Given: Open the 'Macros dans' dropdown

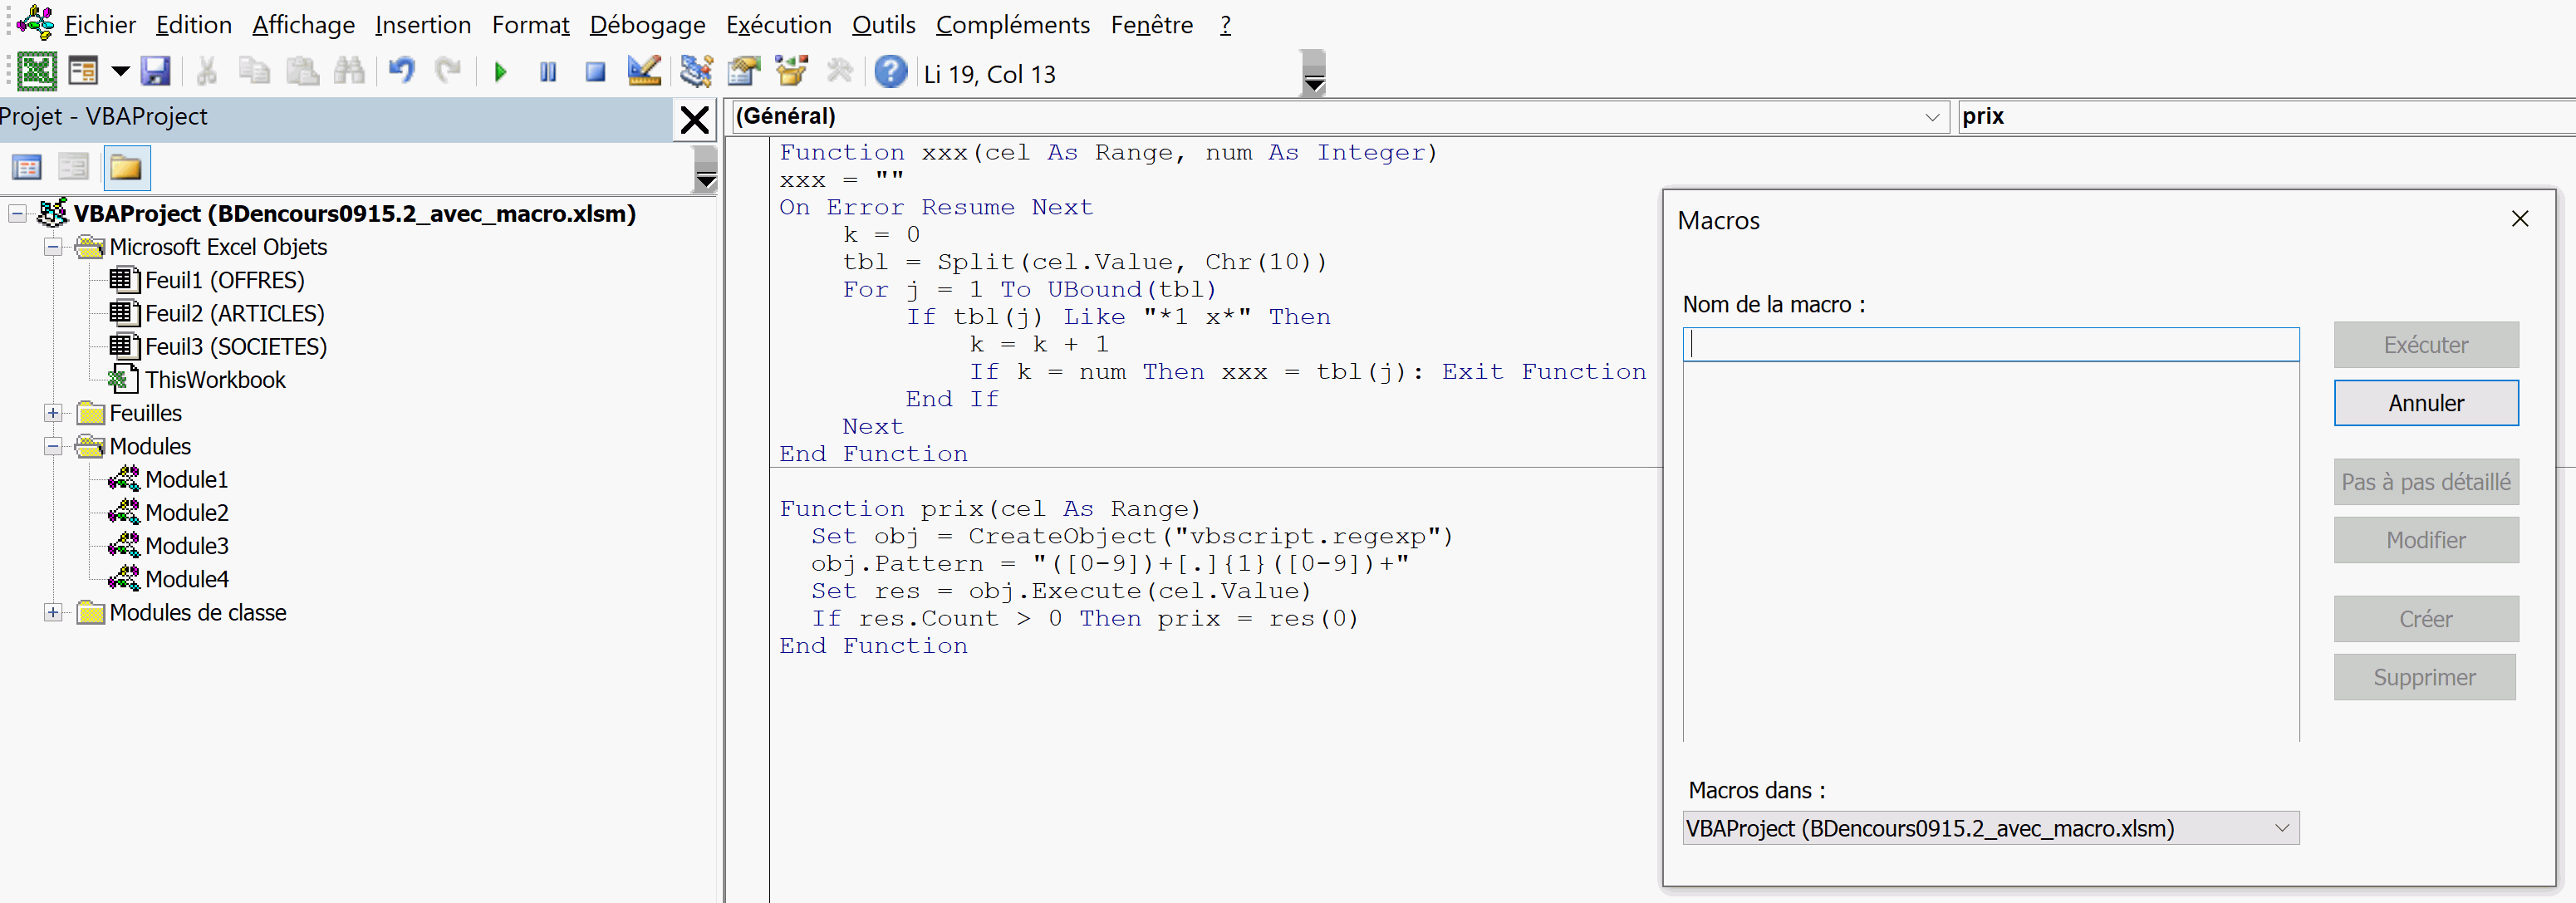Looking at the screenshot, I should click(x=2281, y=828).
